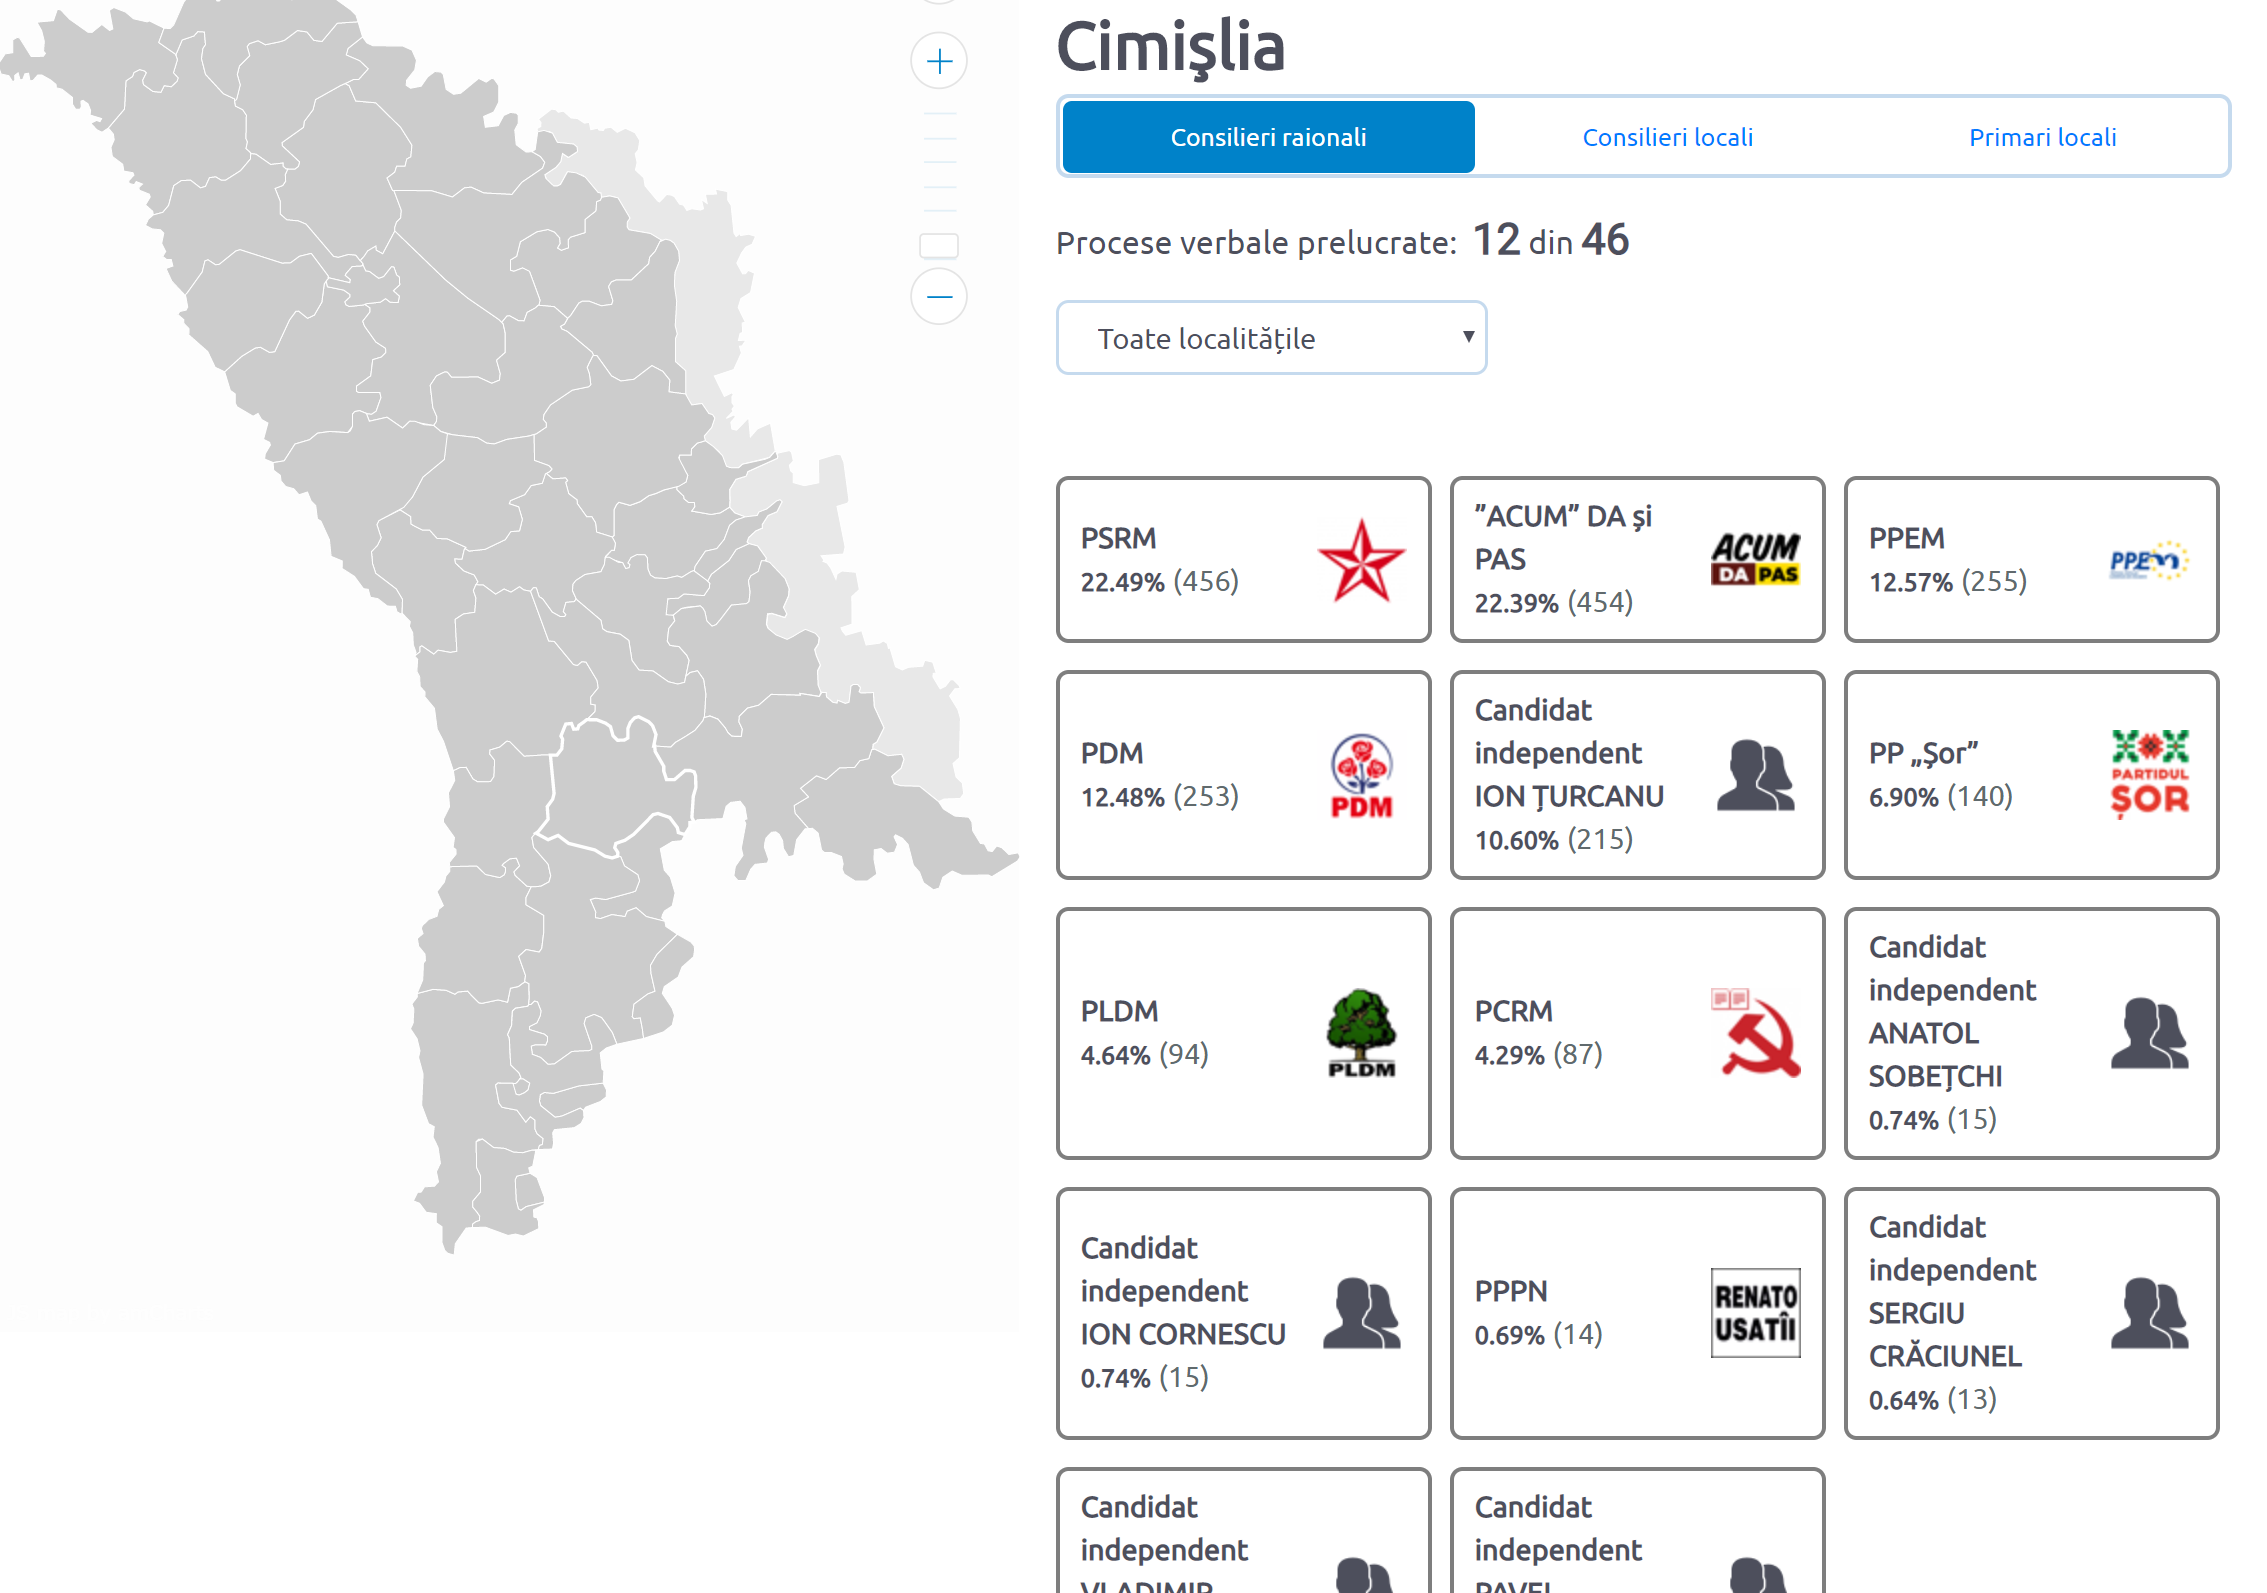Zoom in the map with plus button
Image resolution: width=2267 pixels, height=1593 pixels.
pyautogui.click(x=939, y=62)
